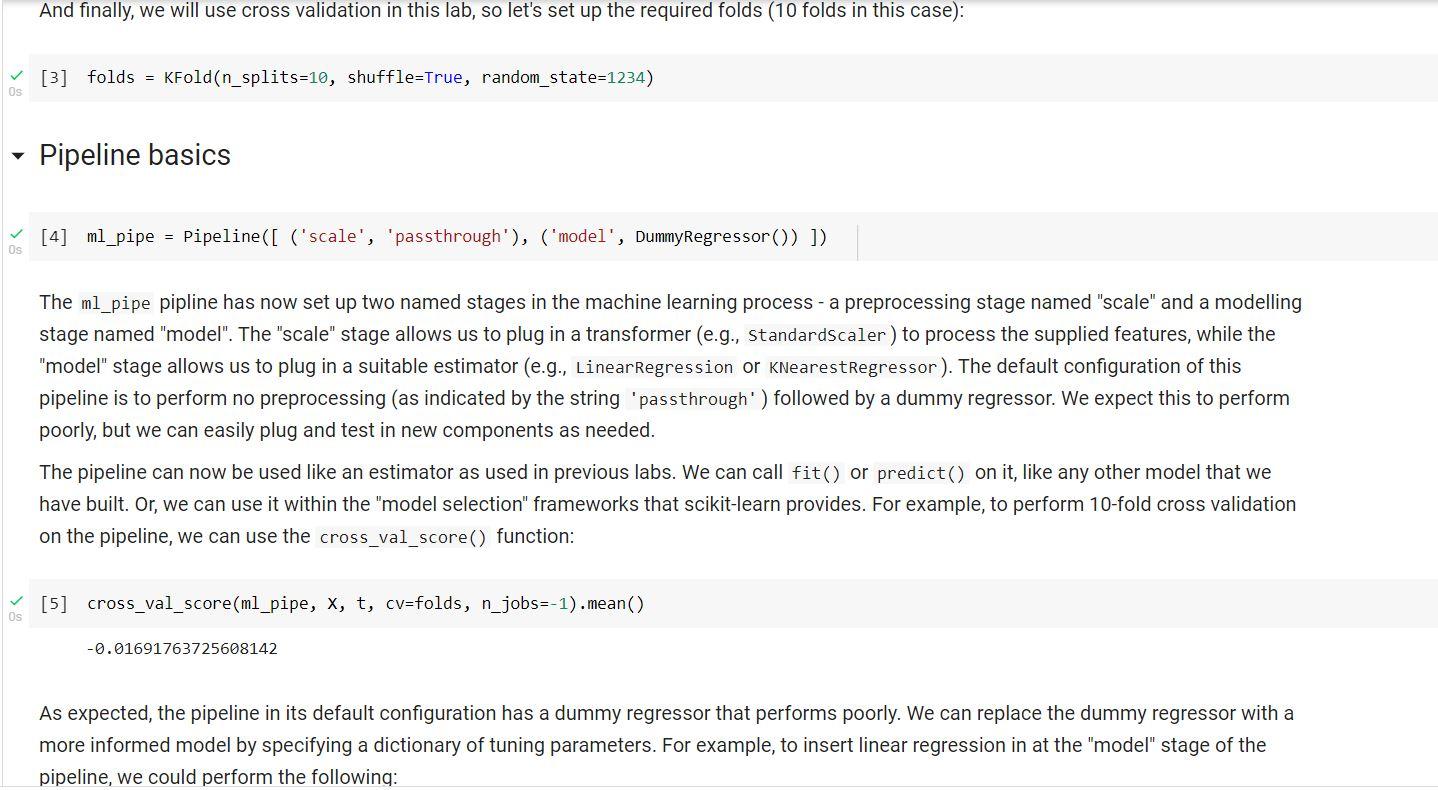Click inside the Pipeline definition code cell

[x=450, y=236]
